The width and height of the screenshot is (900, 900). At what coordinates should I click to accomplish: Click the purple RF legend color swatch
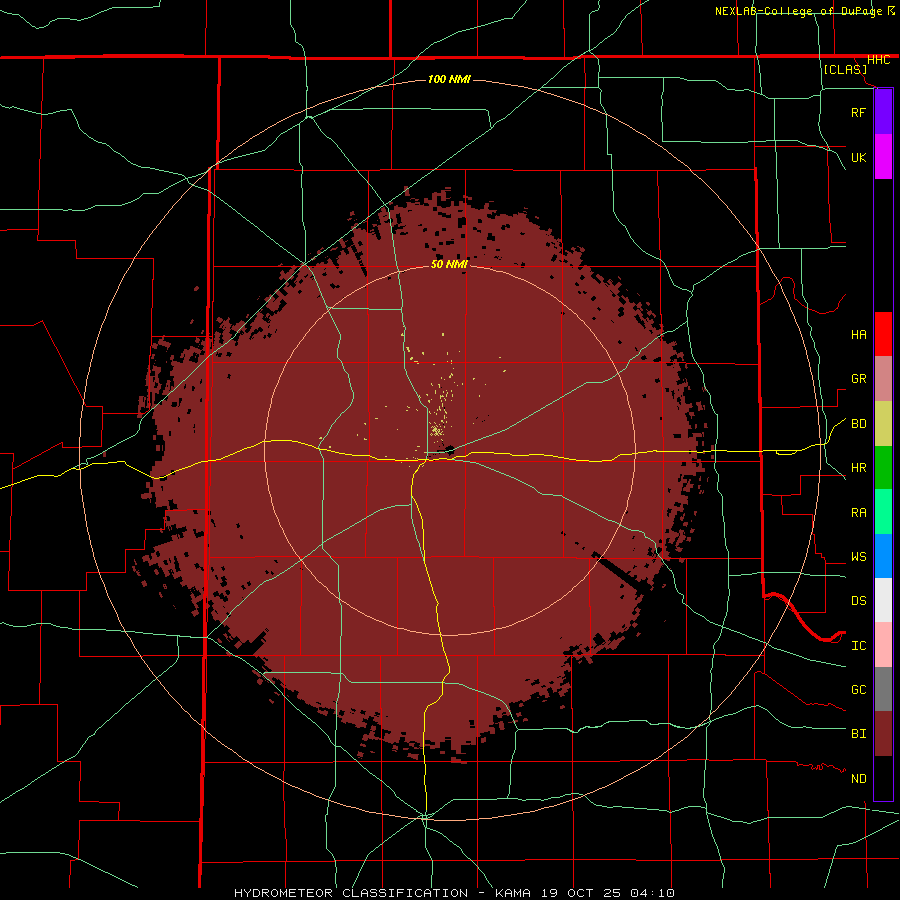[883, 111]
